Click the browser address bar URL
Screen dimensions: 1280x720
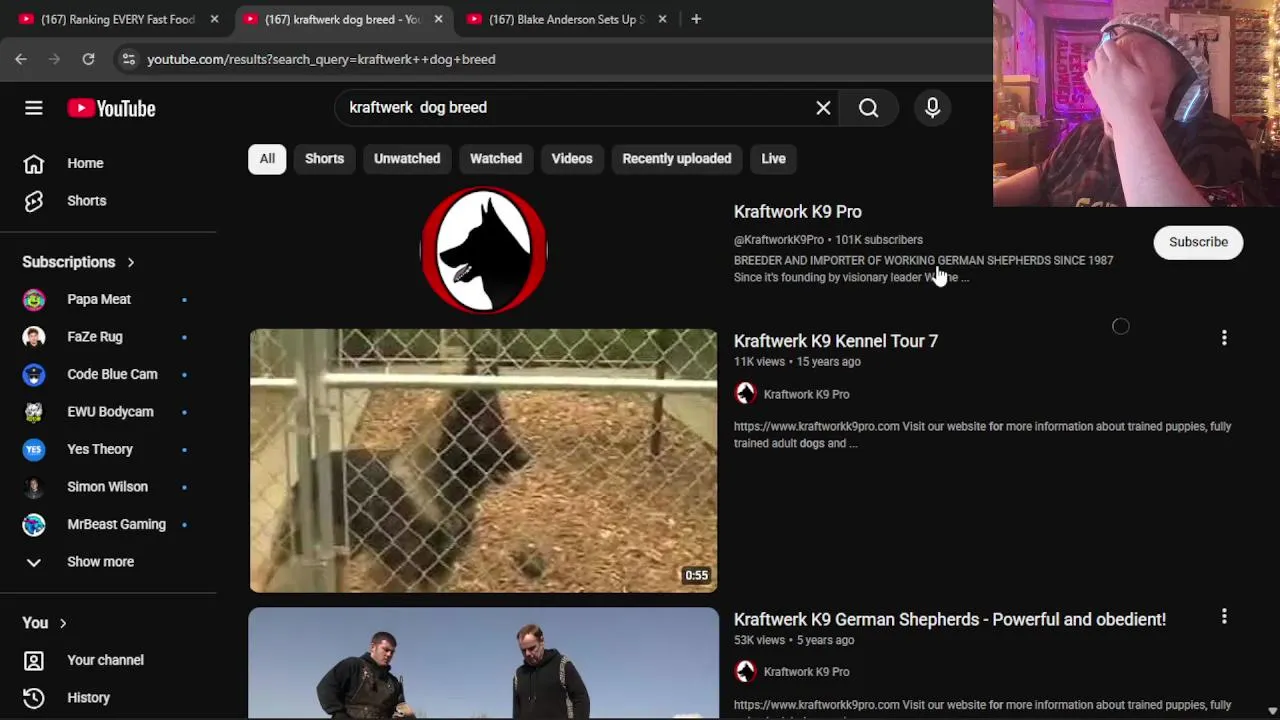tap(321, 59)
